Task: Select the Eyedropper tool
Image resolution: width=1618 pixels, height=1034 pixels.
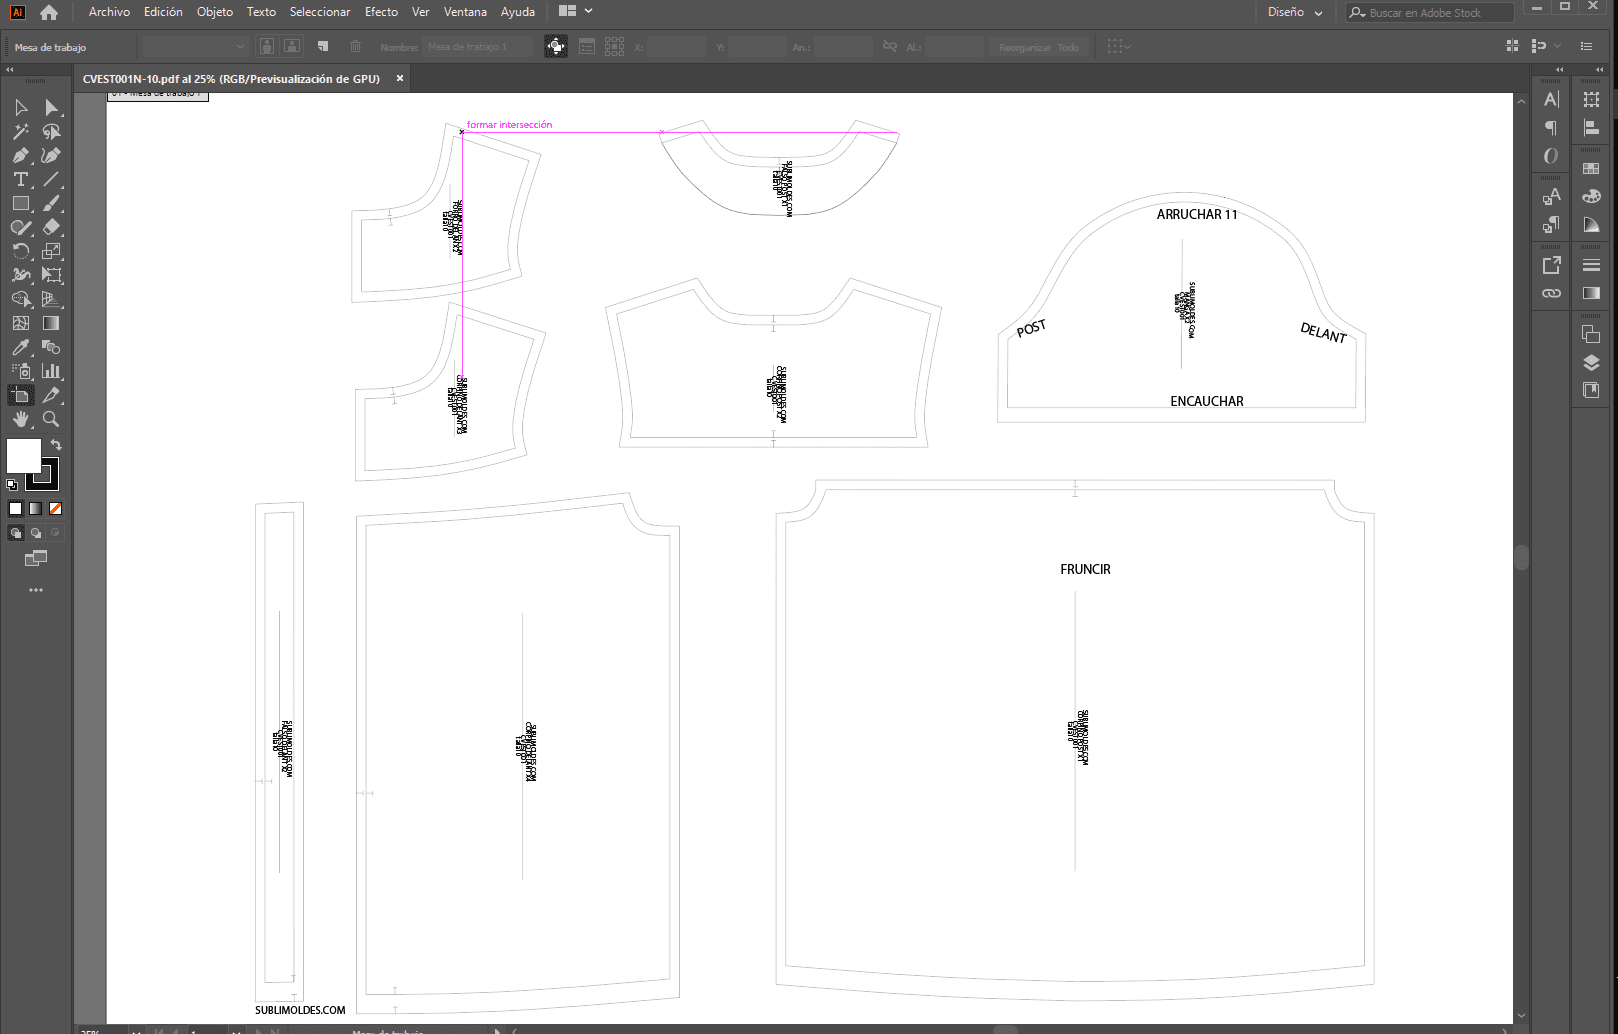Action: pyautogui.click(x=21, y=347)
